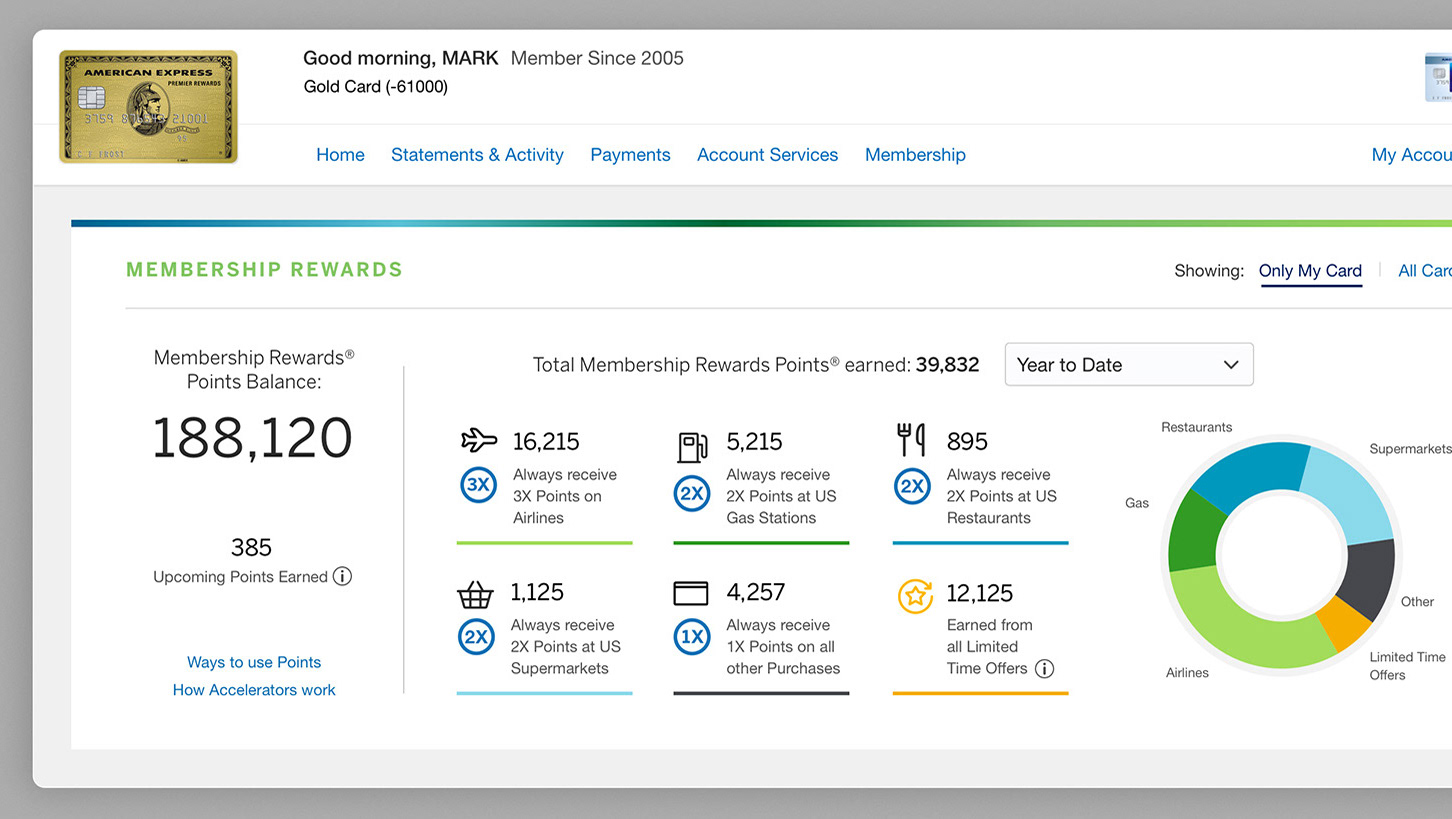
Task: Click the 385 upcoming points value
Action: pyautogui.click(x=251, y=547)
